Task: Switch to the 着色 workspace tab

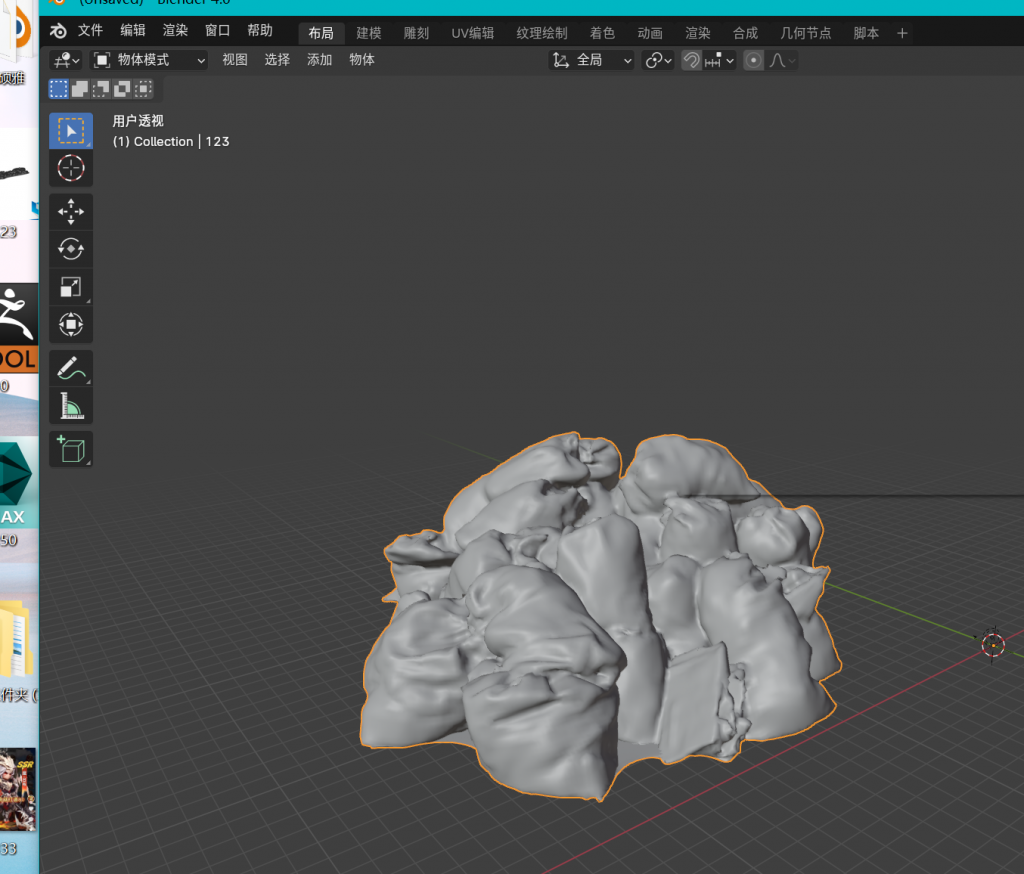Action: (603, 33)
